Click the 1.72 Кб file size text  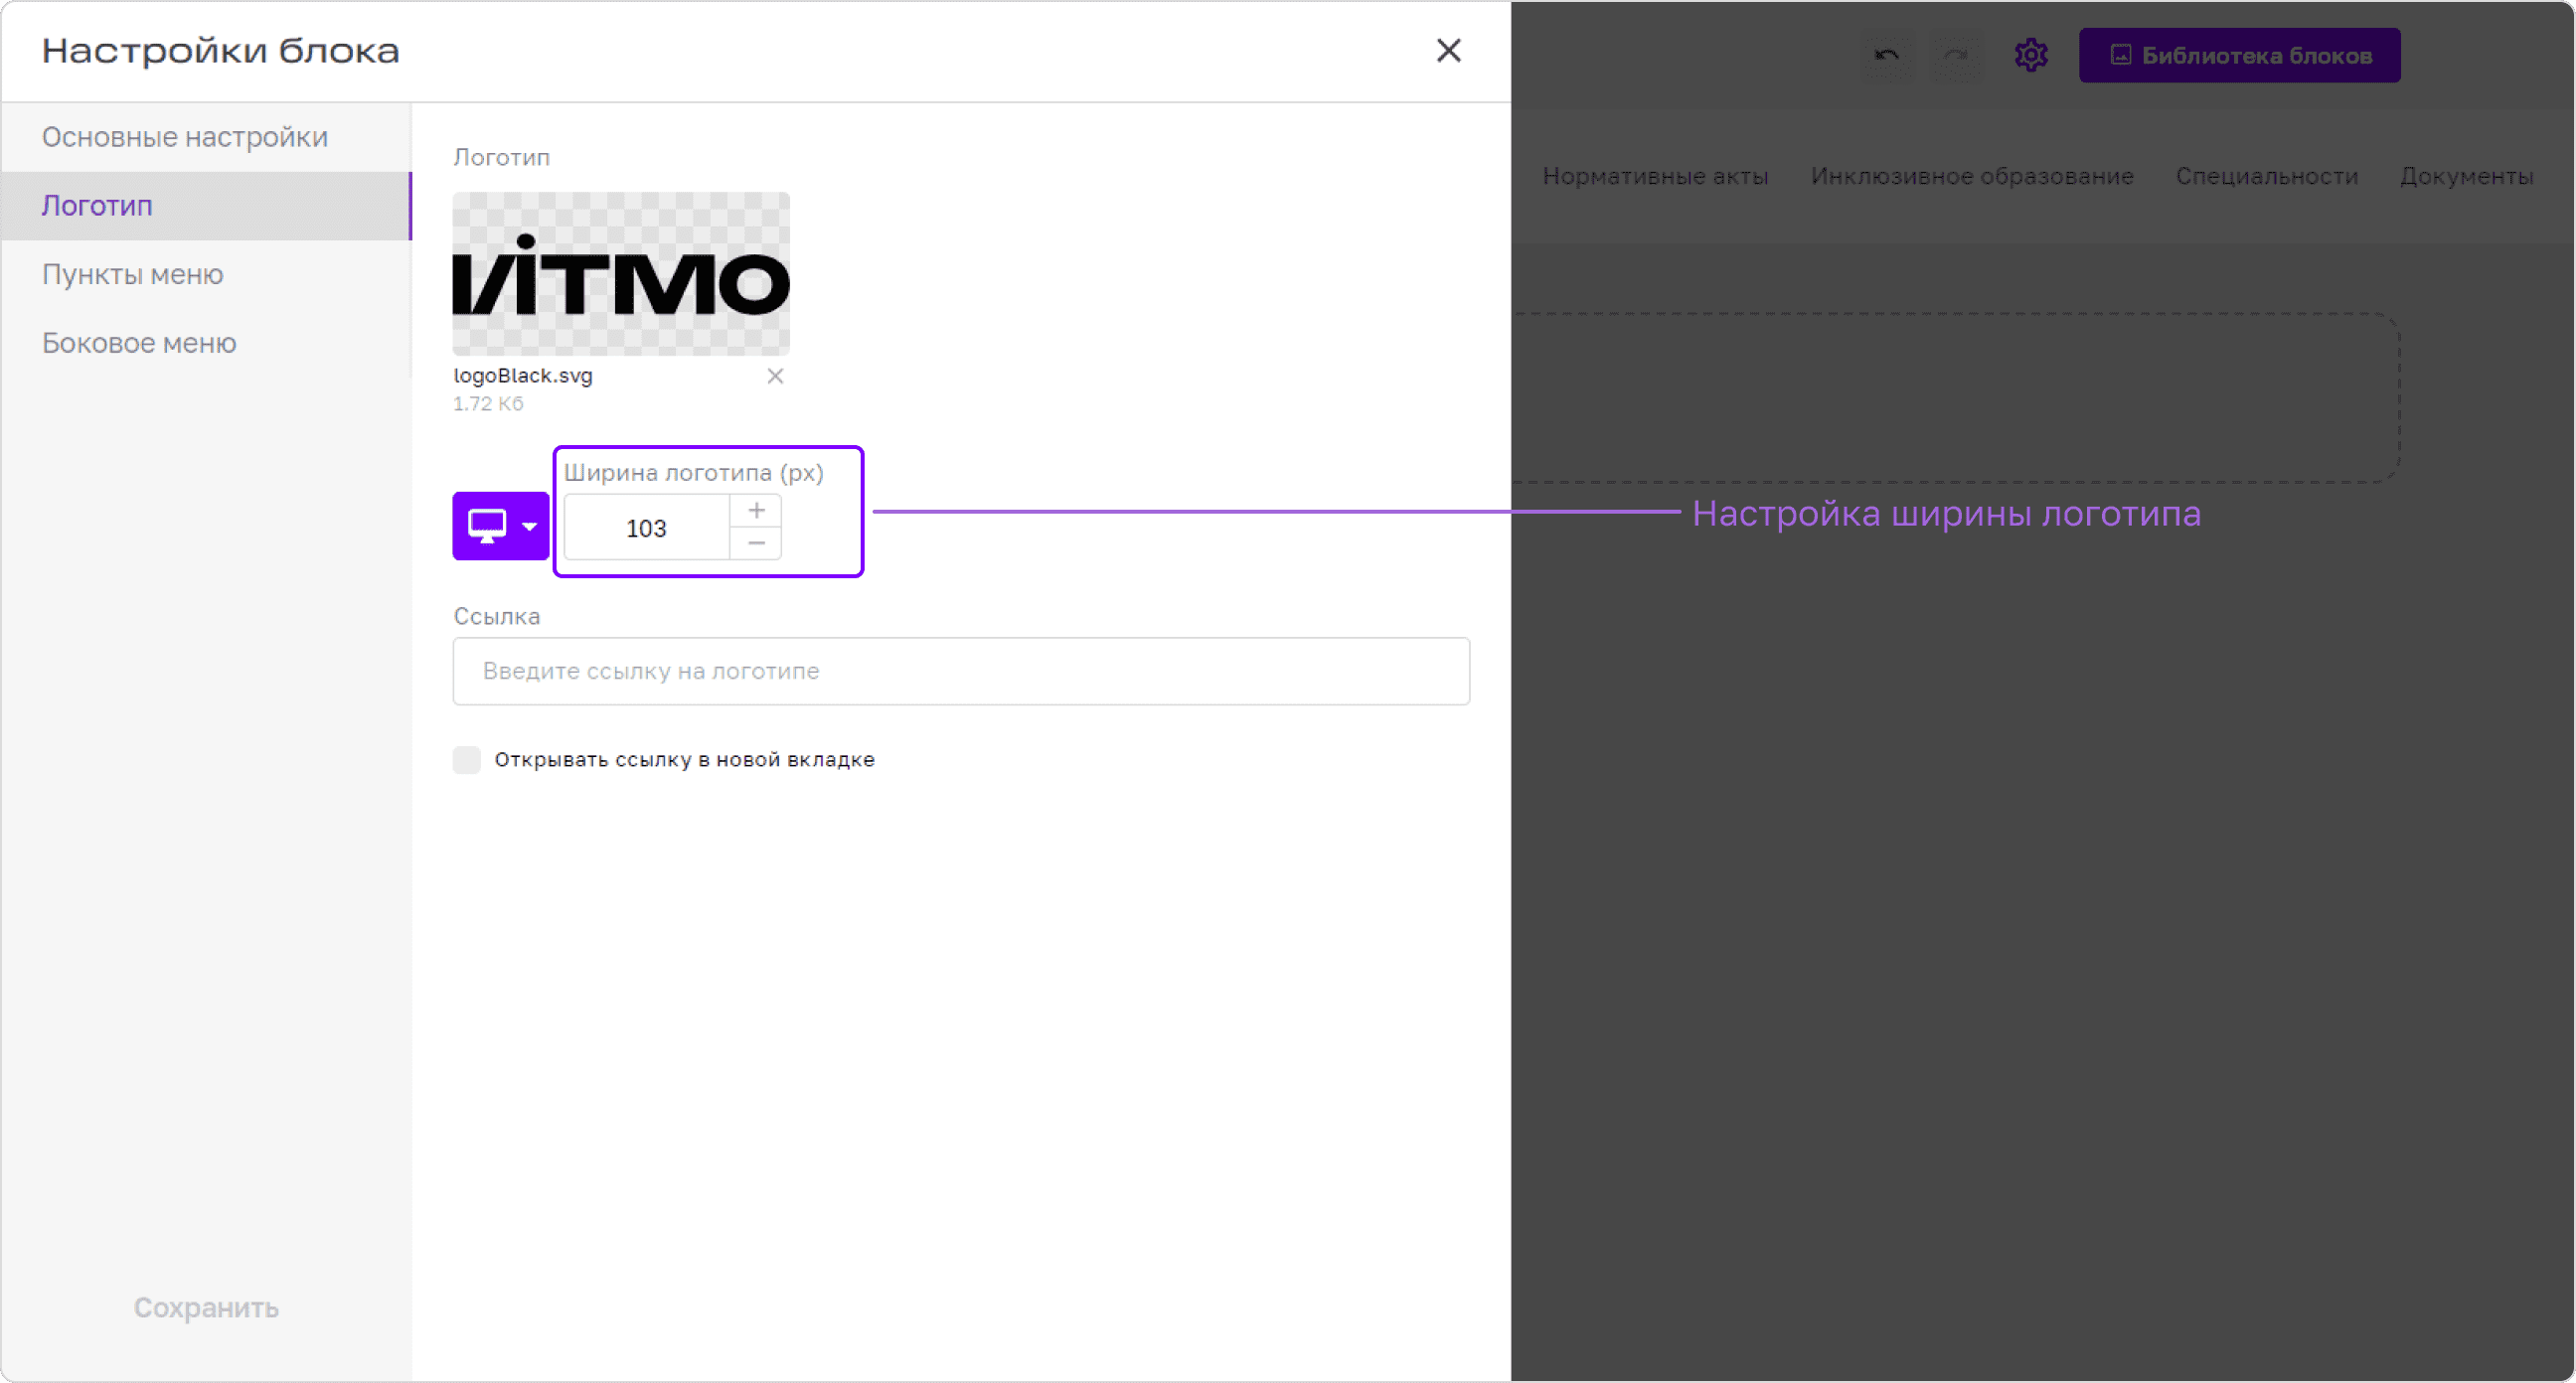click(x=488, y=404)
